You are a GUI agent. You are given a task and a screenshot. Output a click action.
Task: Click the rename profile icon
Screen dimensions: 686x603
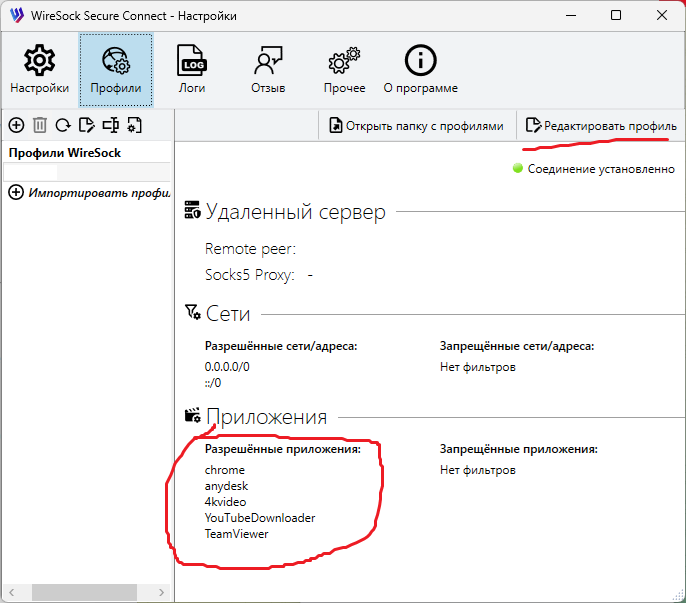110,125
